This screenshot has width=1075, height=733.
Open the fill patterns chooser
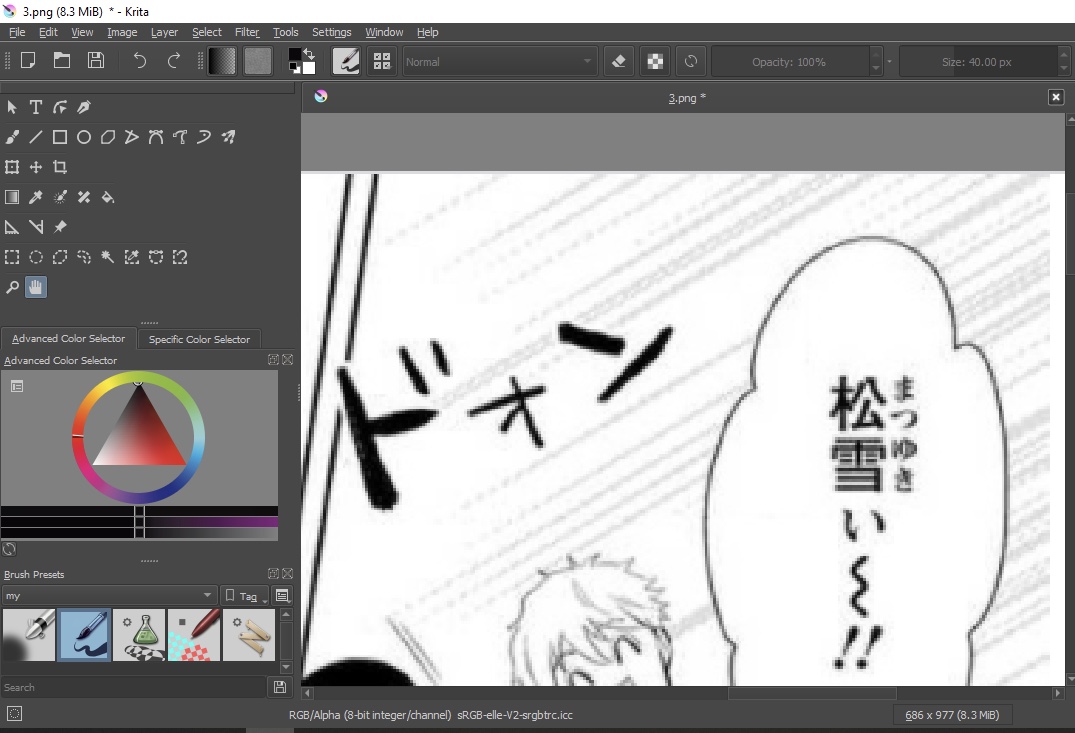[258, 61]
